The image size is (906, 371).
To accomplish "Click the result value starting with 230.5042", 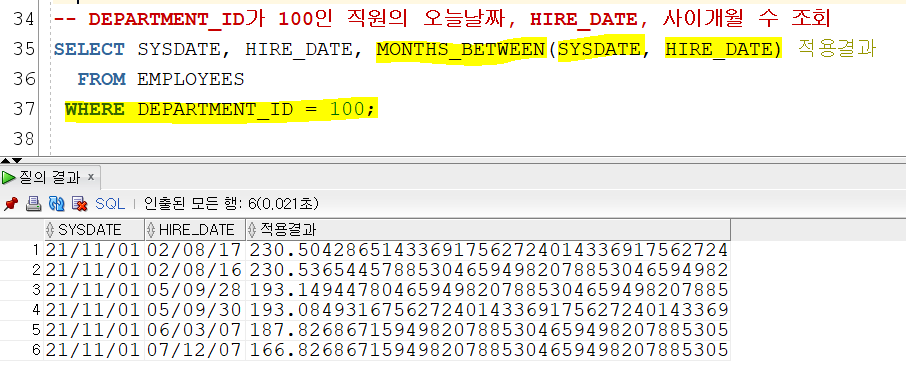I will [x=488, y=250].
